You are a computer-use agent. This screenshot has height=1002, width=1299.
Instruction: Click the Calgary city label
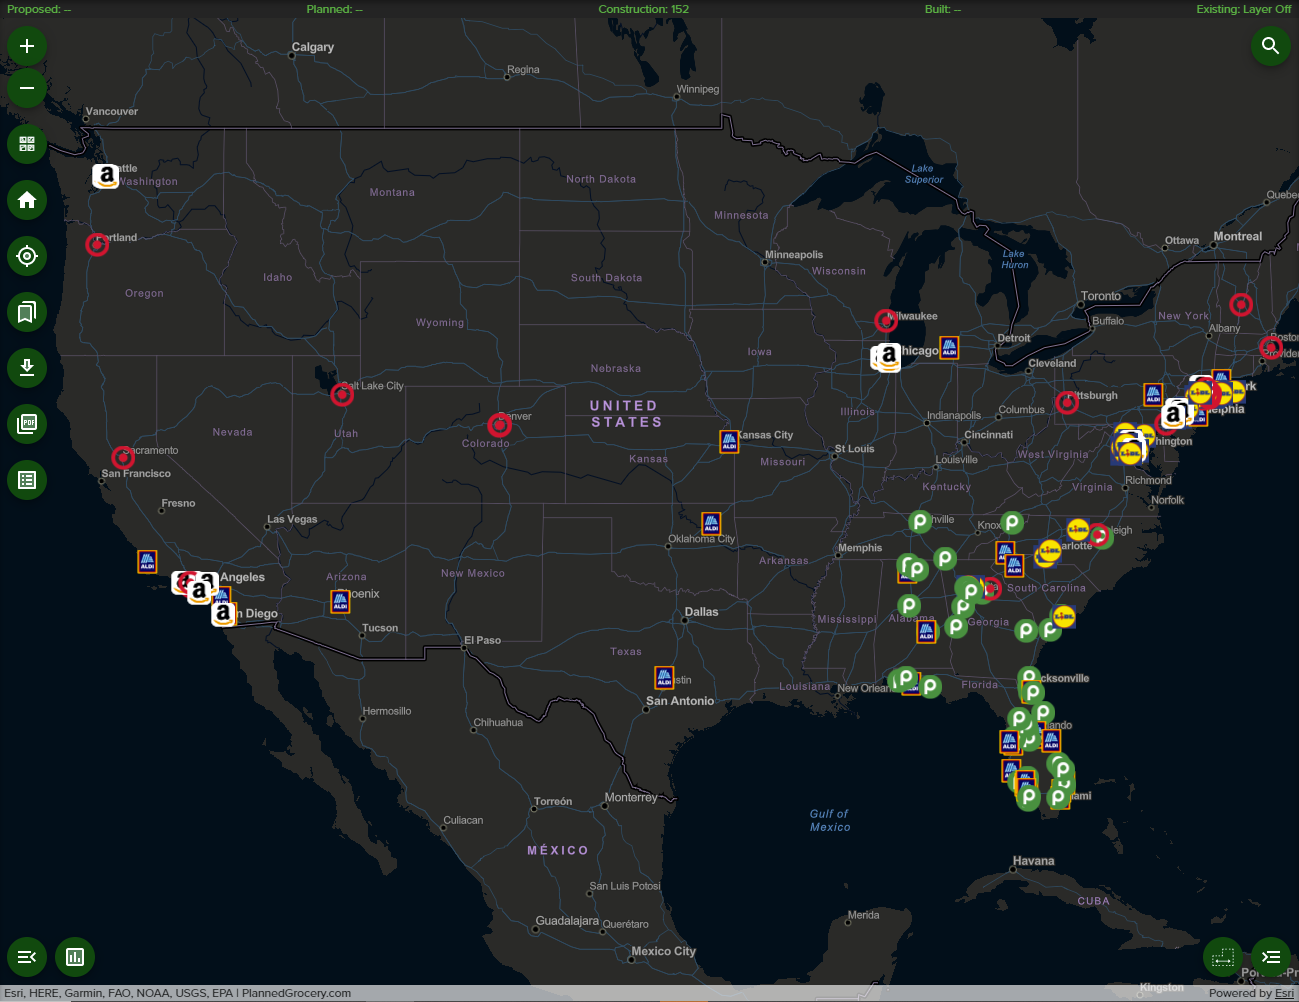click(x=313, y=47)
